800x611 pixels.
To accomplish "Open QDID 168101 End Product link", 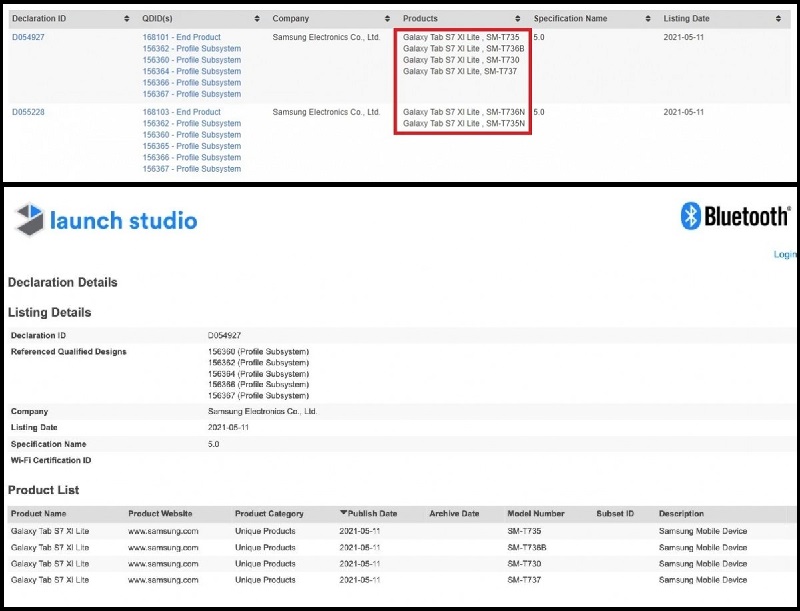I will click(182, 37).
